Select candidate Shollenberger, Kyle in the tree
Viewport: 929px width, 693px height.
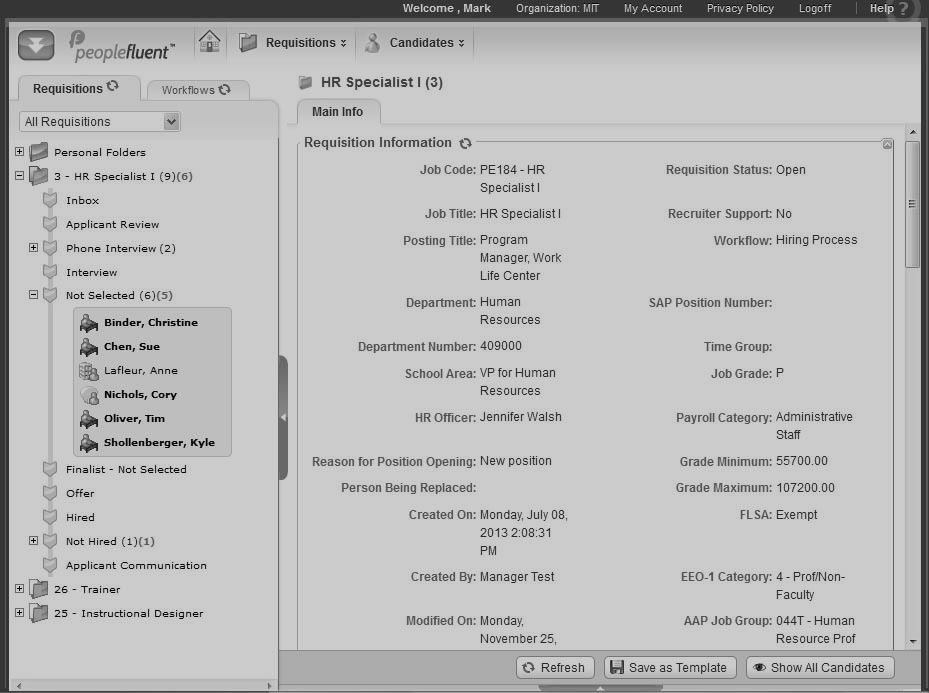[159, 443]
